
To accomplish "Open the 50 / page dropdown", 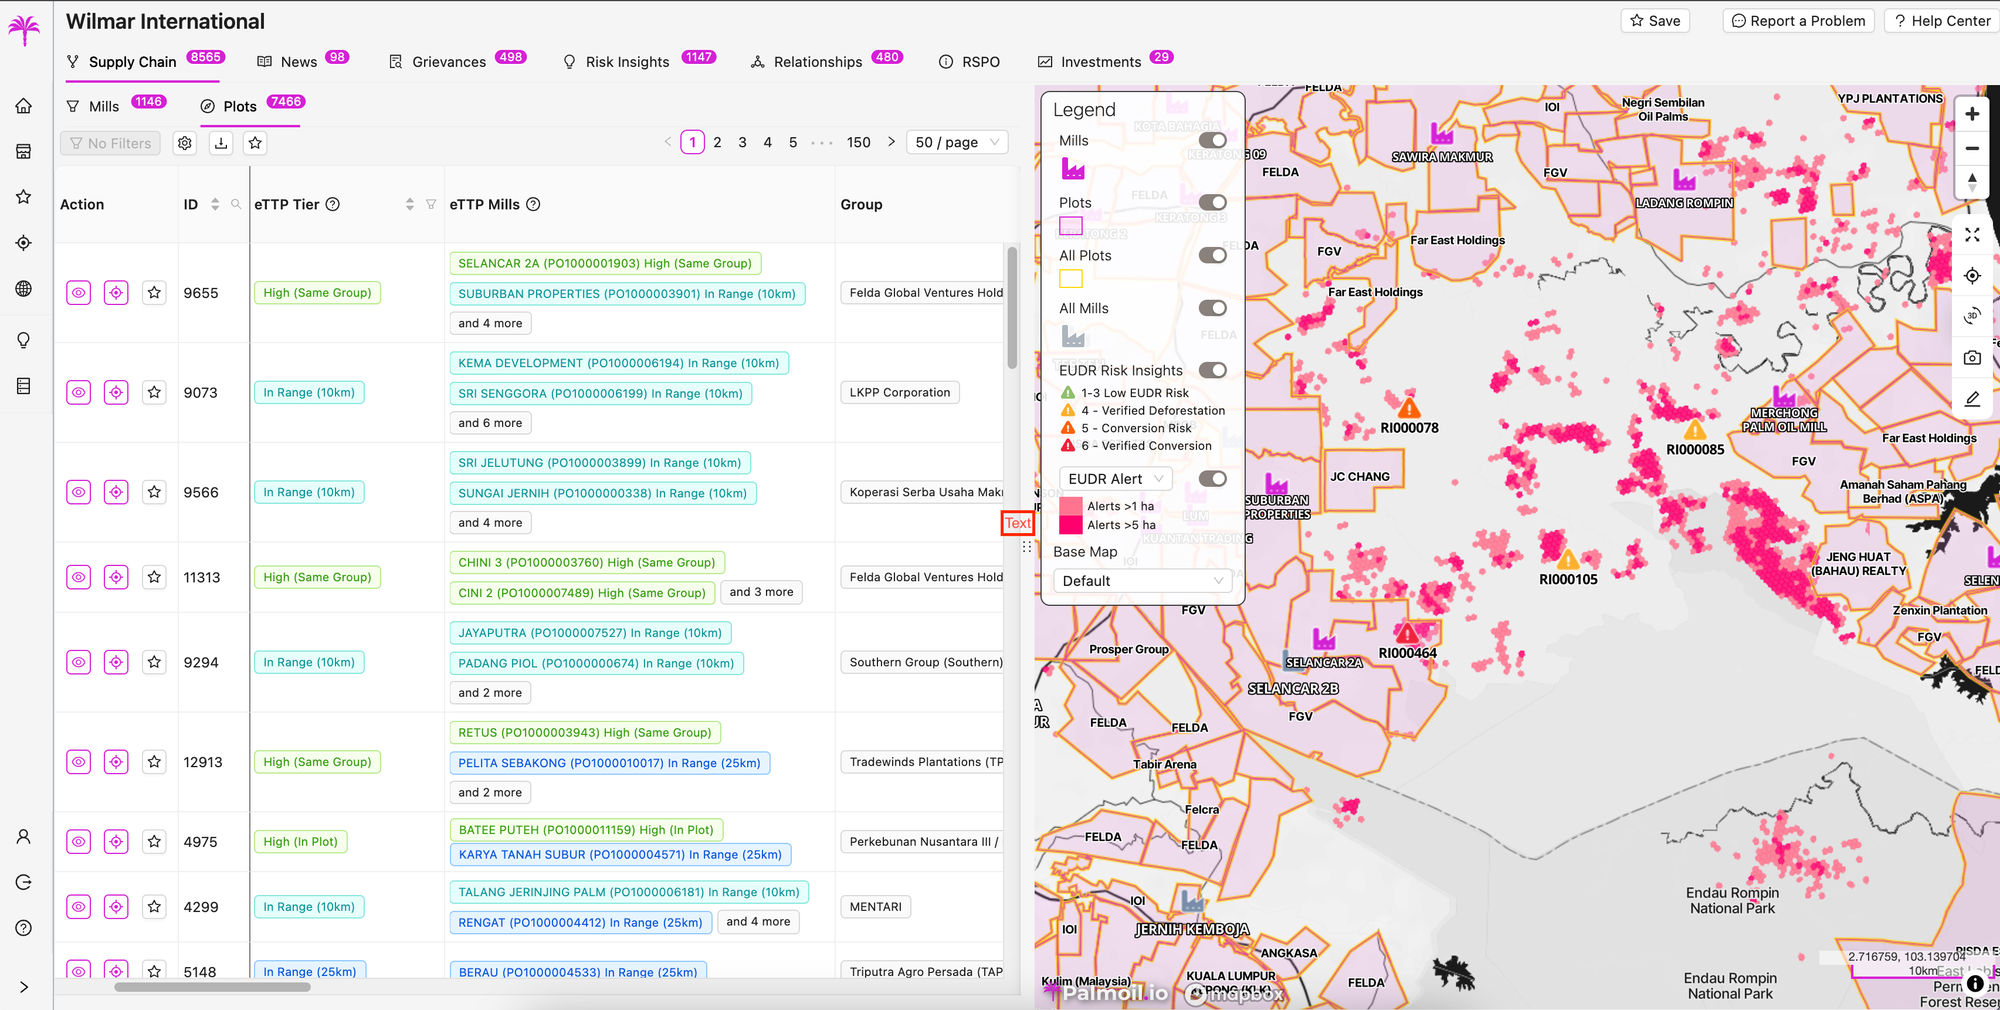I will coord(957,143).
